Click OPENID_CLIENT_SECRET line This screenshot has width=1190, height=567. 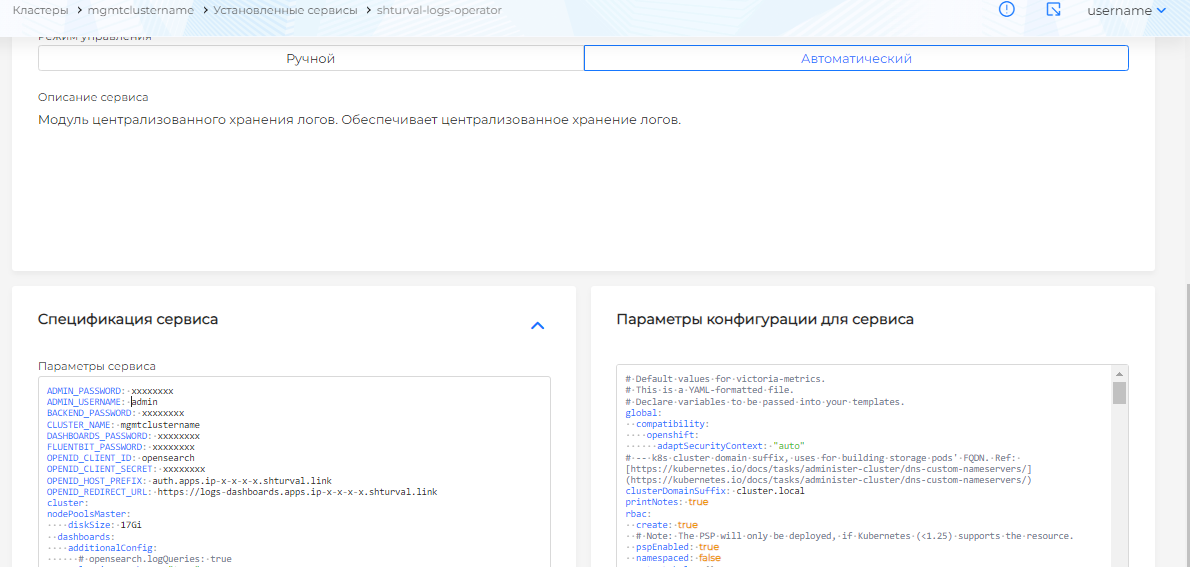coord(126,470)
